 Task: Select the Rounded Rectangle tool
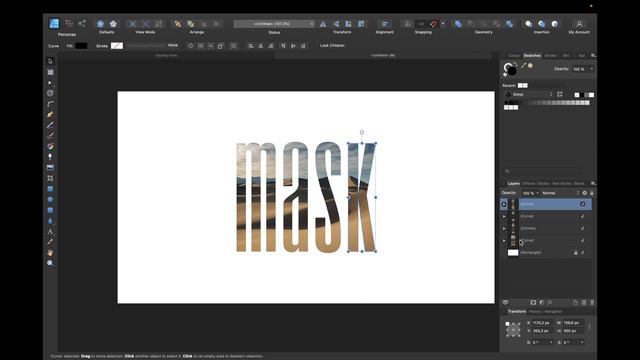coord(50,210)
